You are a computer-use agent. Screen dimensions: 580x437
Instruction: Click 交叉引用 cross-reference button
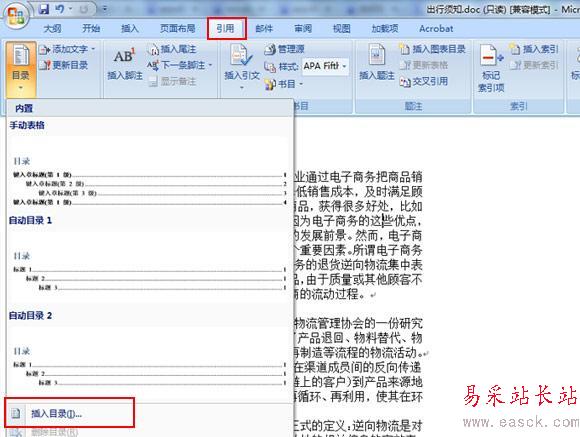click(x=424, y=81)
